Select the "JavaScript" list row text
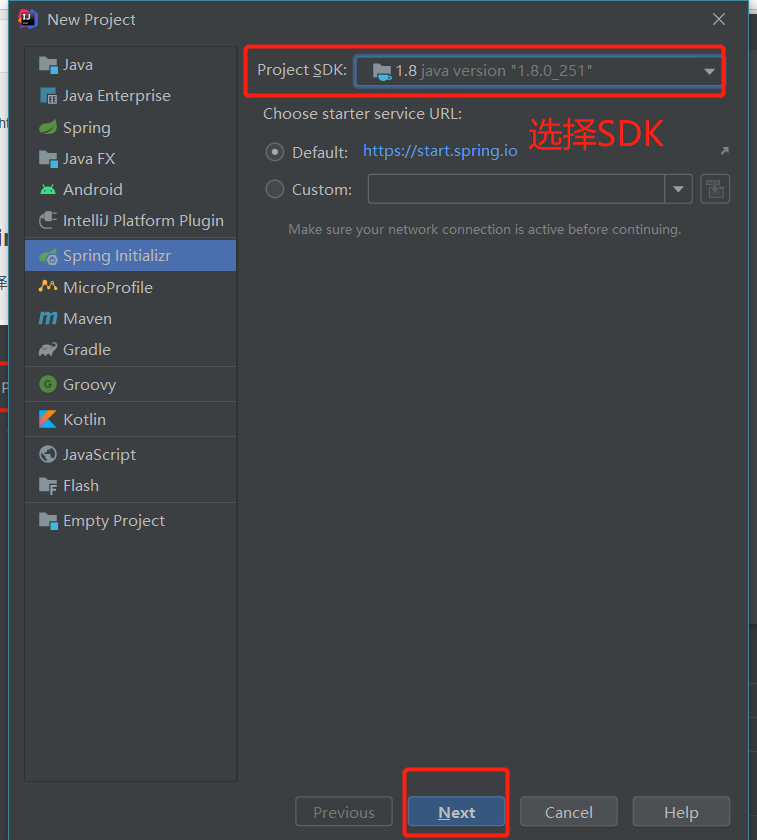The image size is (757, 840). (100, 455)
